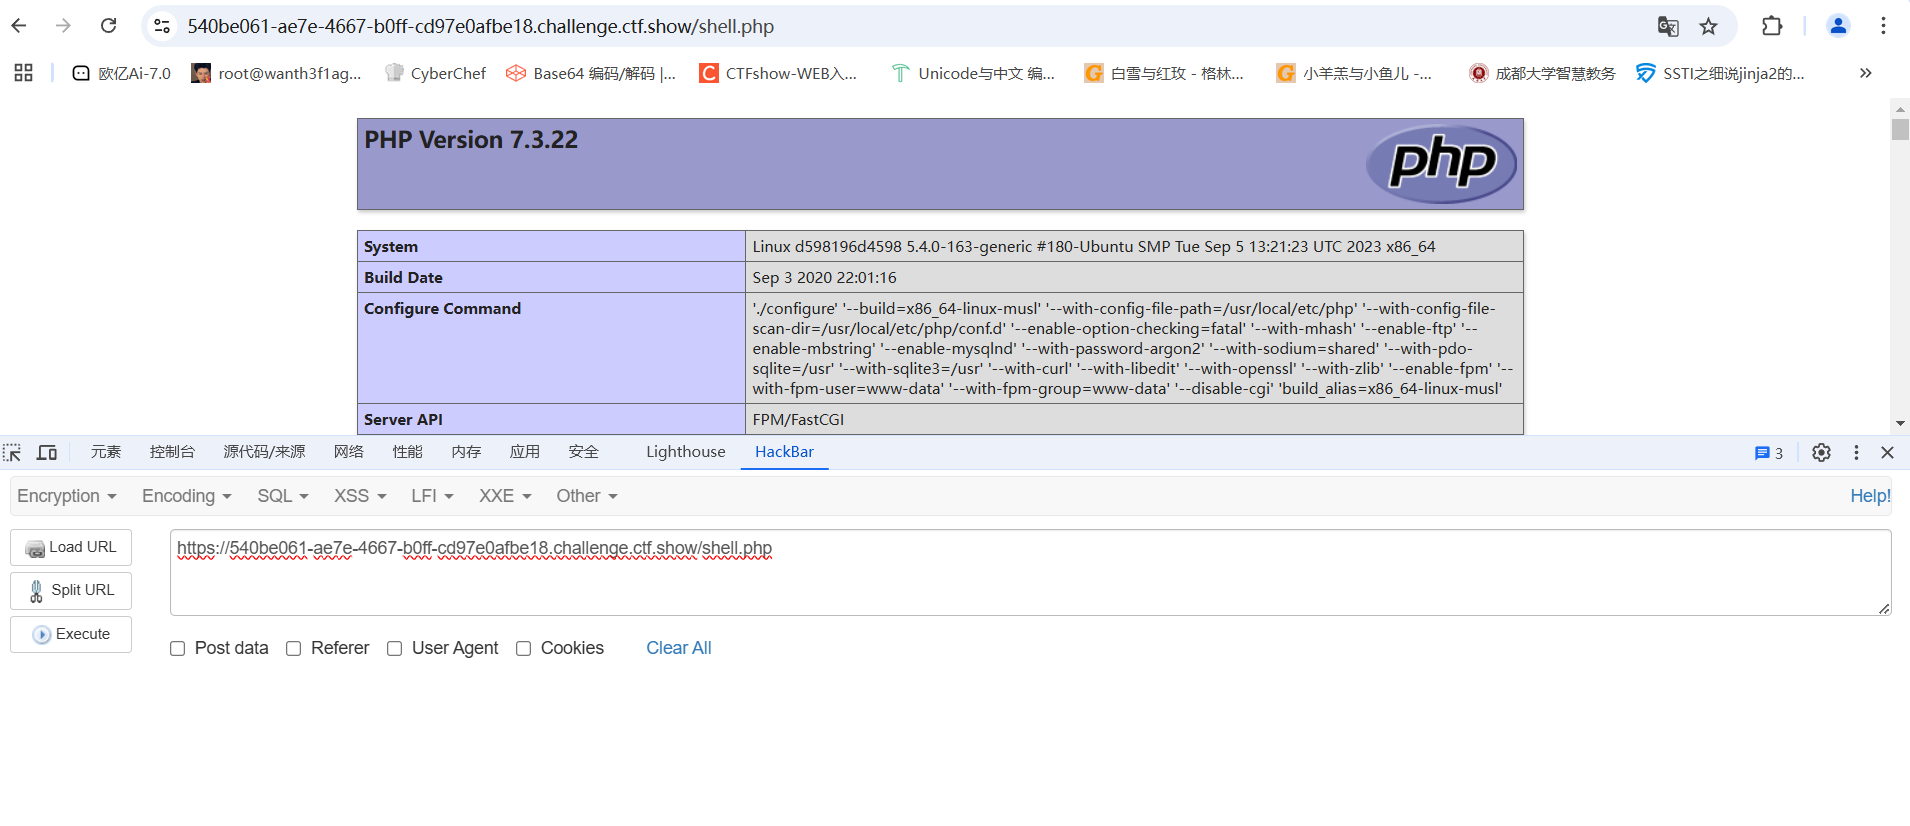Toggle the device toolbar icon
The height and width of the screenshot is (826, 1910).
tap(47, 453)
